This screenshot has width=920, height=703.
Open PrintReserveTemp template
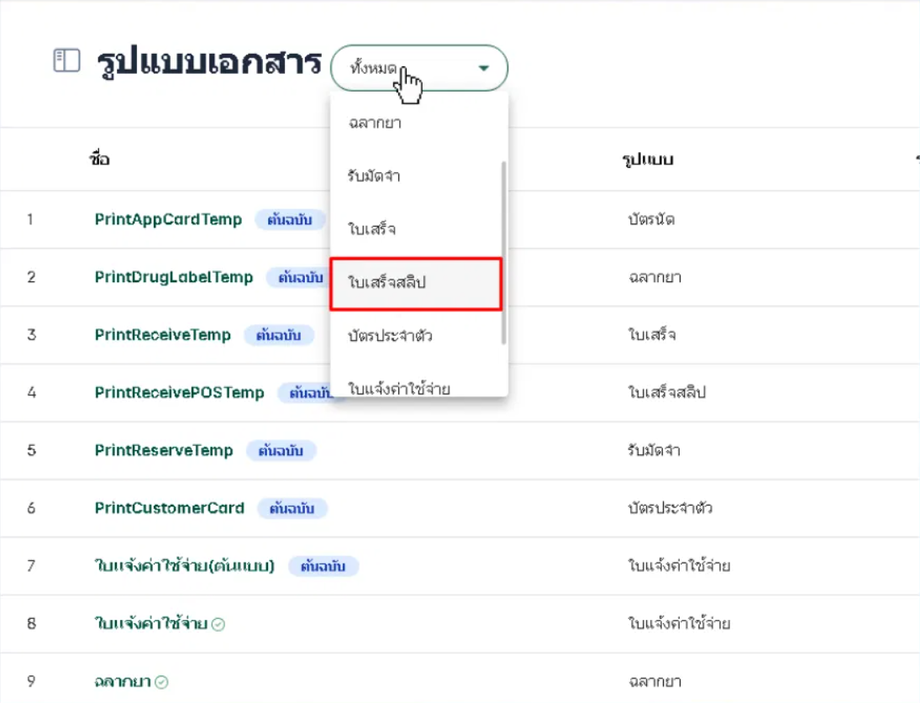coord(164,450)
